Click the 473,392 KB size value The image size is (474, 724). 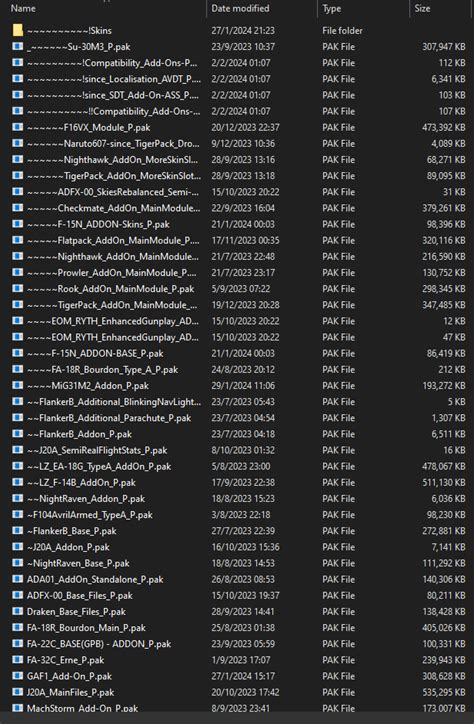[x=444, y=127]
